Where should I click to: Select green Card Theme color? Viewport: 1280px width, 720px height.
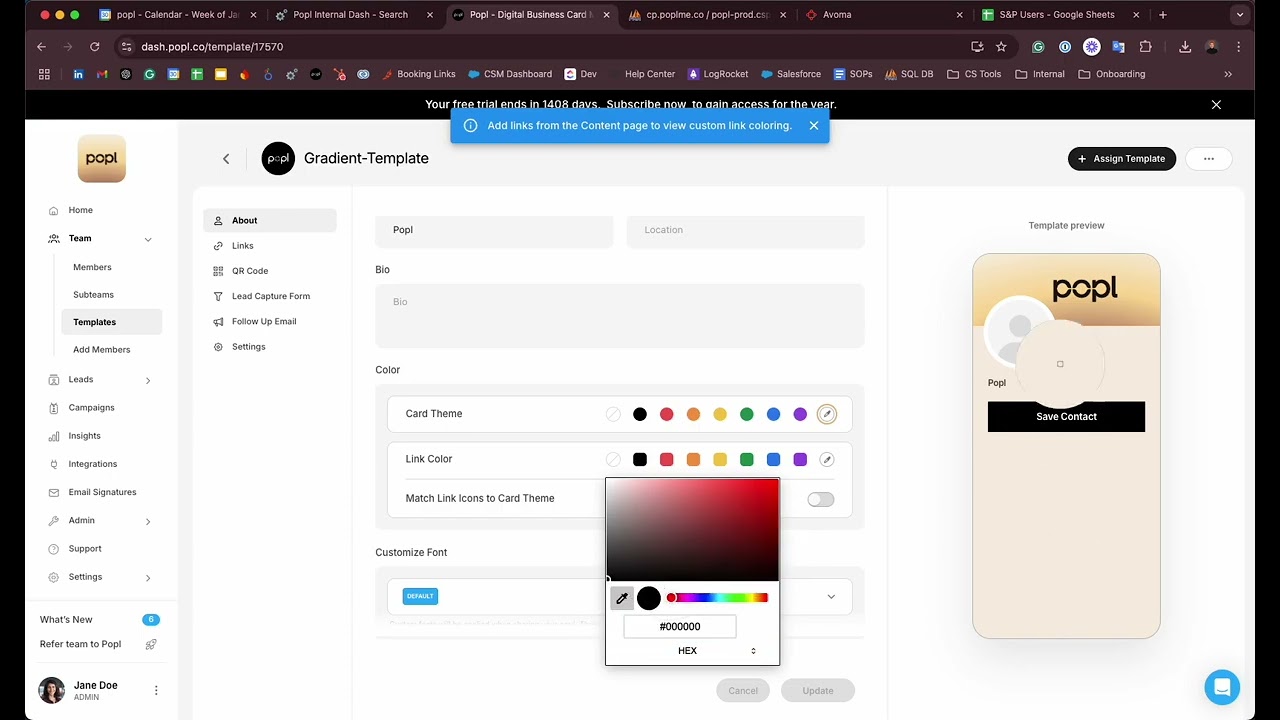(747, 414)
